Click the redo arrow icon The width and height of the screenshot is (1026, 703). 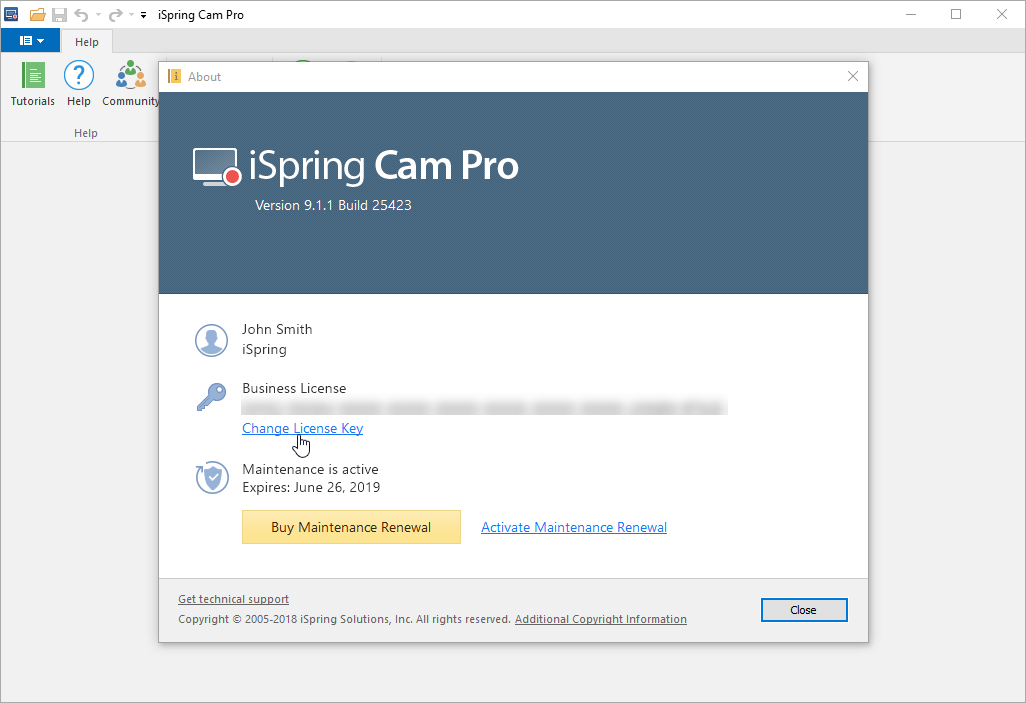click(115, 15)
